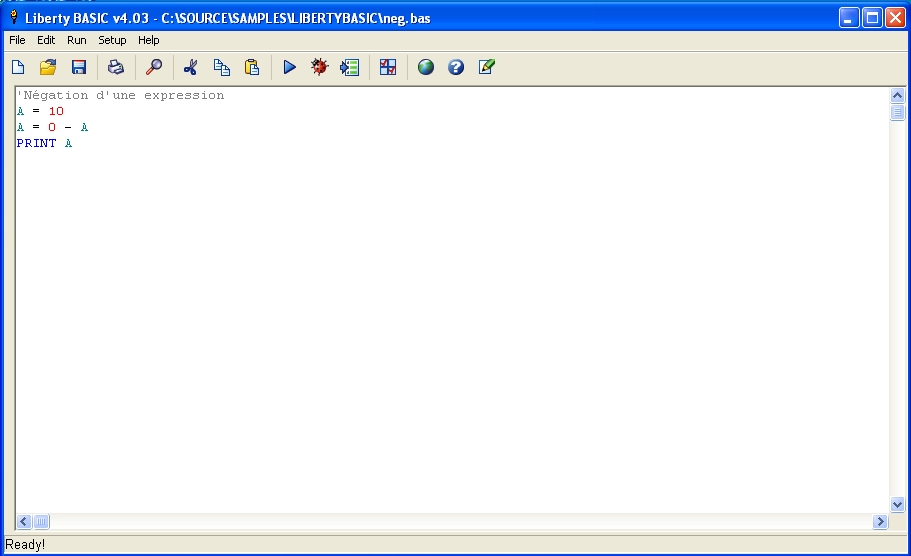Click the notepad with pencil toolbar icon

[486, 67]
